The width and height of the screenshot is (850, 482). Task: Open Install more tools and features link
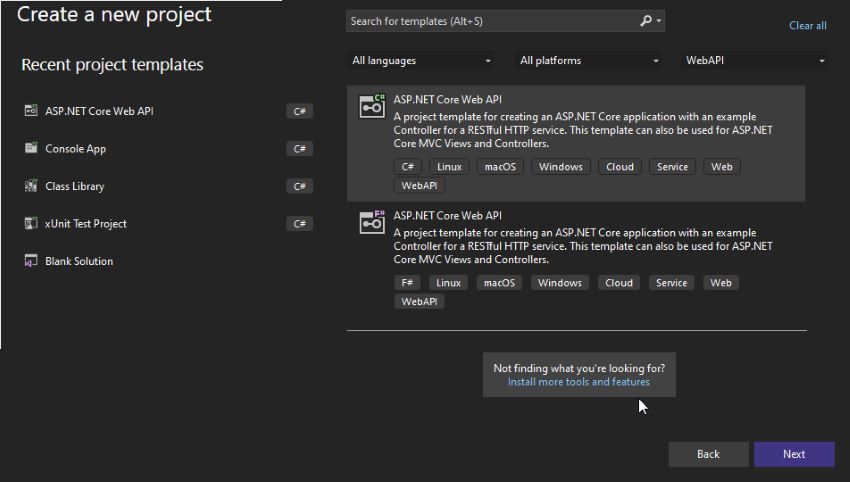pyautogui.click(x=578, y=382)
